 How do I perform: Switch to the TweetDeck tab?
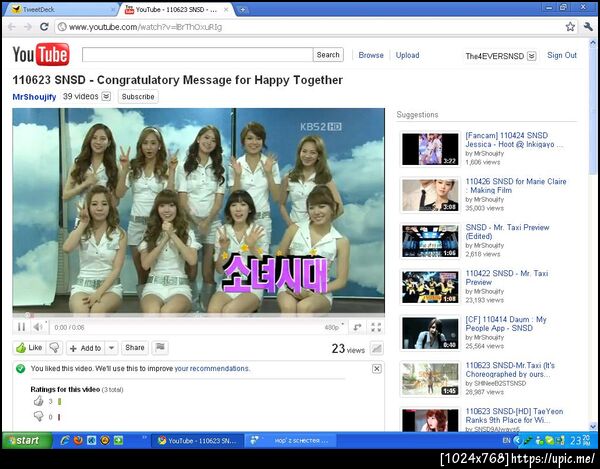click(x=61, y=10)
